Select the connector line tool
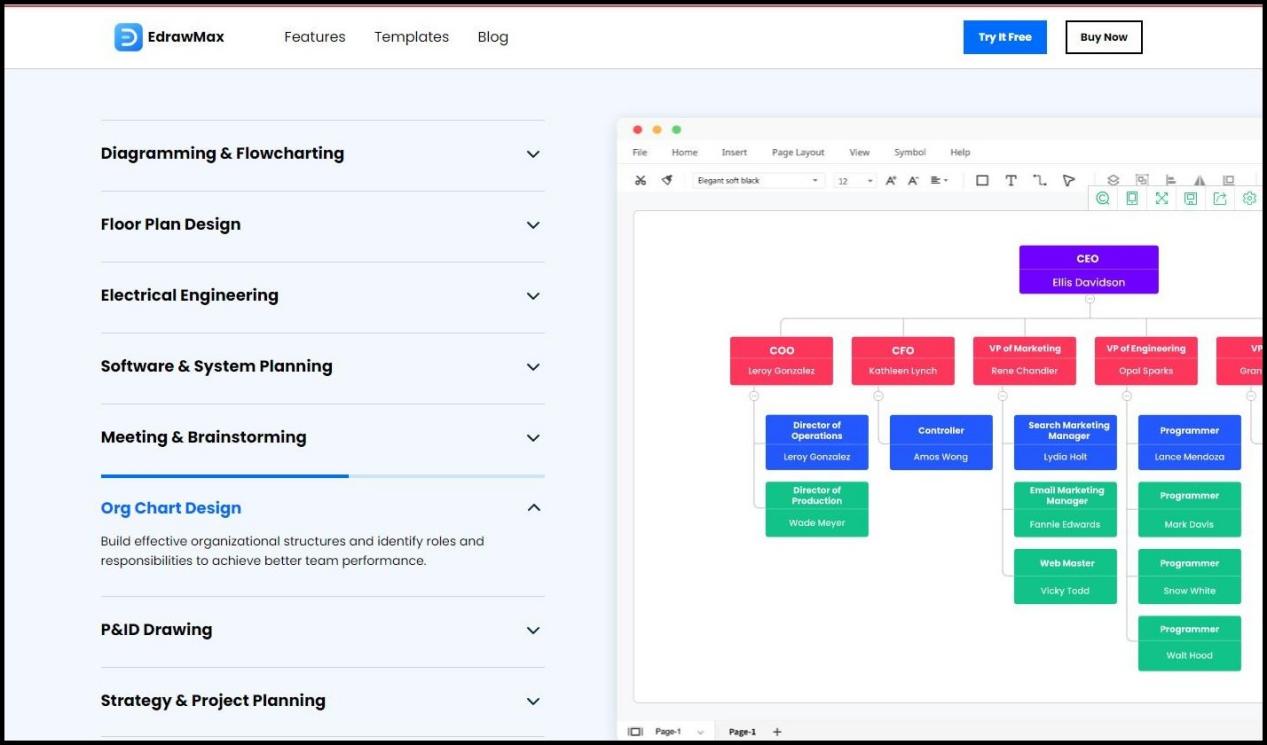 (1040, 181)
